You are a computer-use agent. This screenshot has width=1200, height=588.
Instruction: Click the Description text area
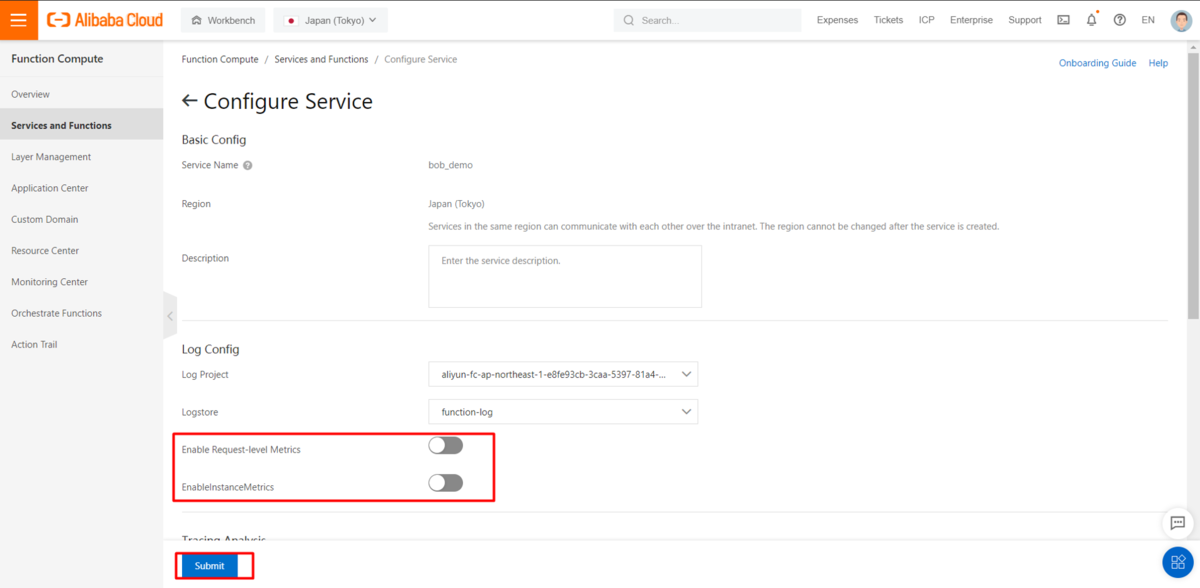pos(565,276)
